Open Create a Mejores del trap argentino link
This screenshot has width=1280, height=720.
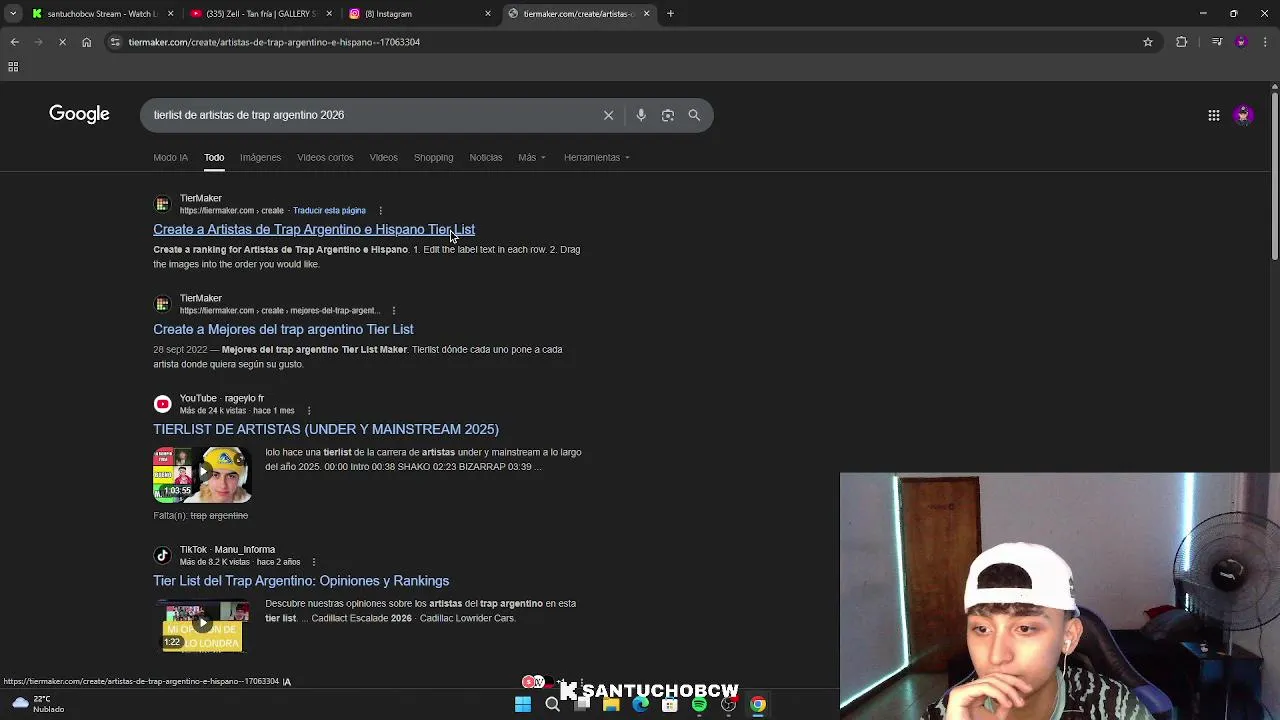[x=283, y=330]
